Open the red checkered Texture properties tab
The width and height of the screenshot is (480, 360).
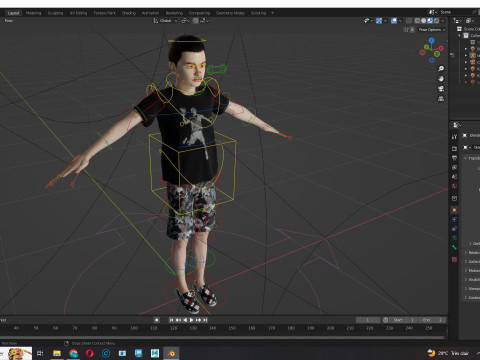(x=454, y=259)
